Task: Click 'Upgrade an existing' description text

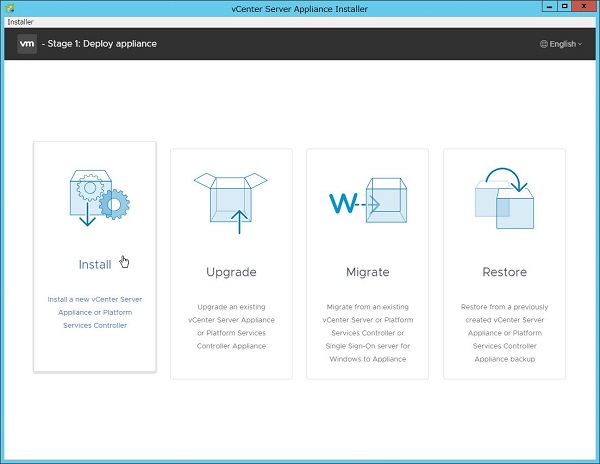Action: click(x=231, y=326)
